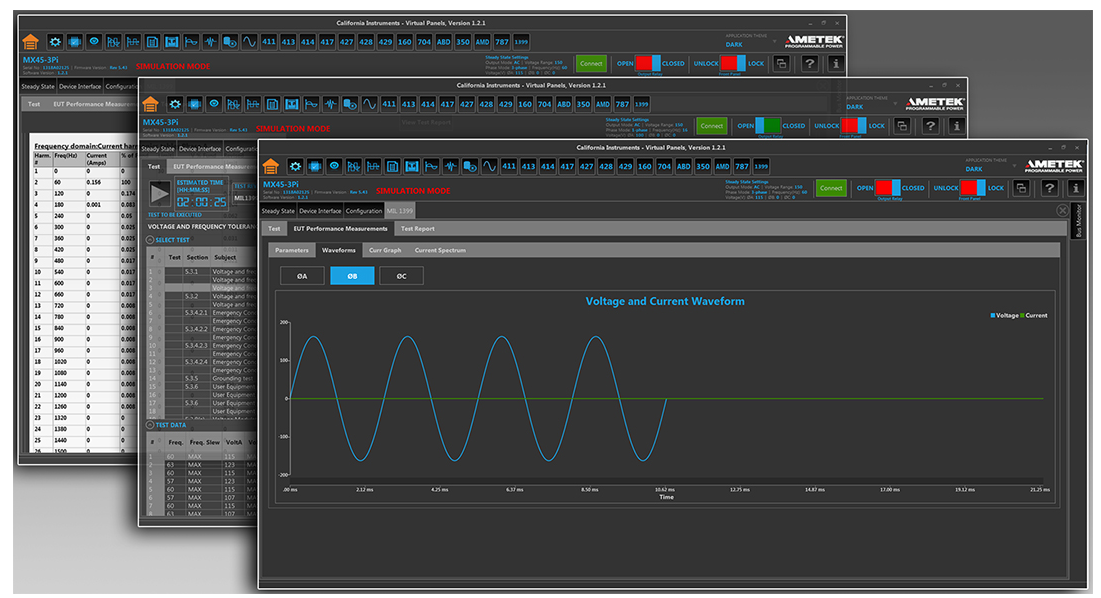Switch to the Device Interface tab in front window
This screenshot has height=598, width=1101.
(x=319, y=211)
